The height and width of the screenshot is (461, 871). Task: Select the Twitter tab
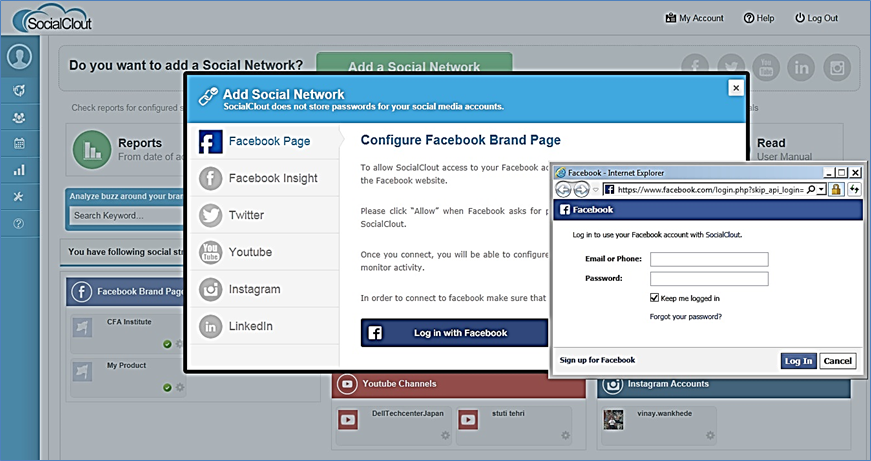click(265, 215)
